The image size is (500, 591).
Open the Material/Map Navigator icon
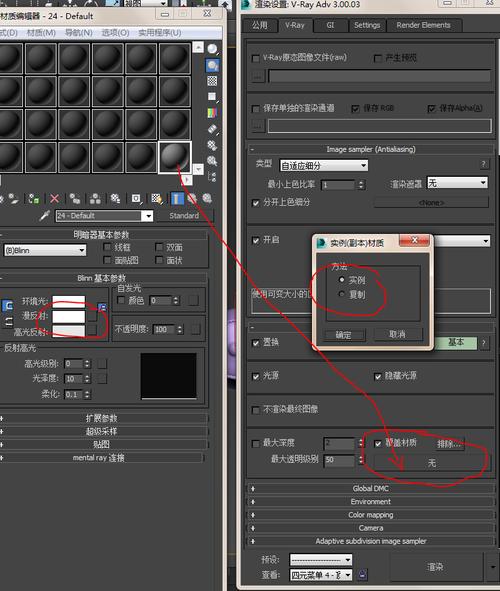pos(212,177)
